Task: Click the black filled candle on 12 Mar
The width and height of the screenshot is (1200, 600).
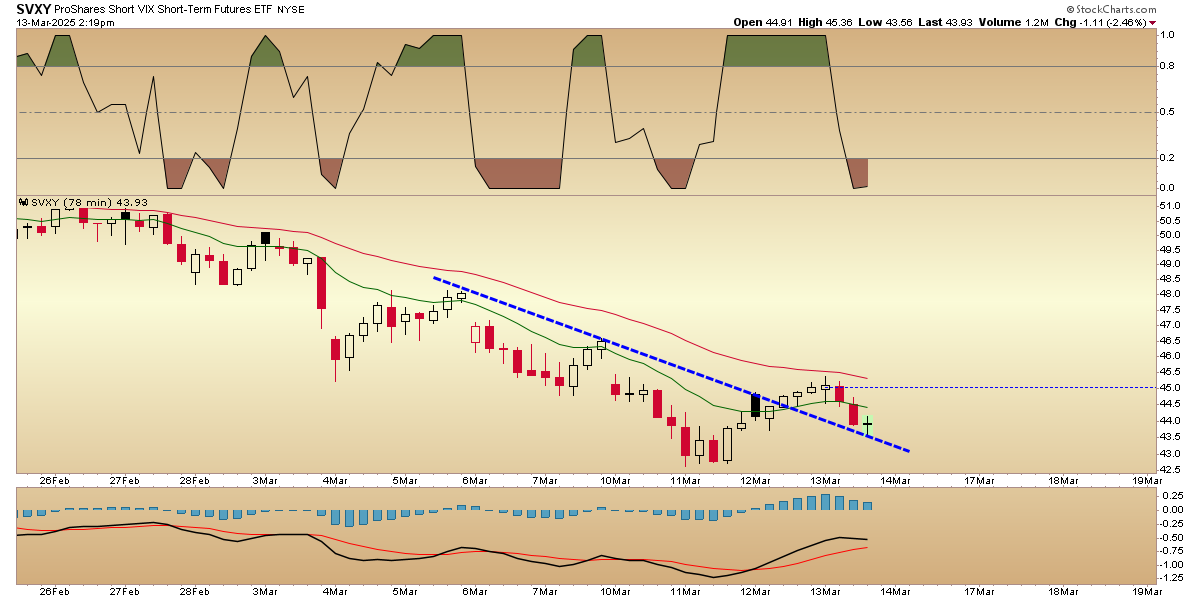Action: (755, 405)
